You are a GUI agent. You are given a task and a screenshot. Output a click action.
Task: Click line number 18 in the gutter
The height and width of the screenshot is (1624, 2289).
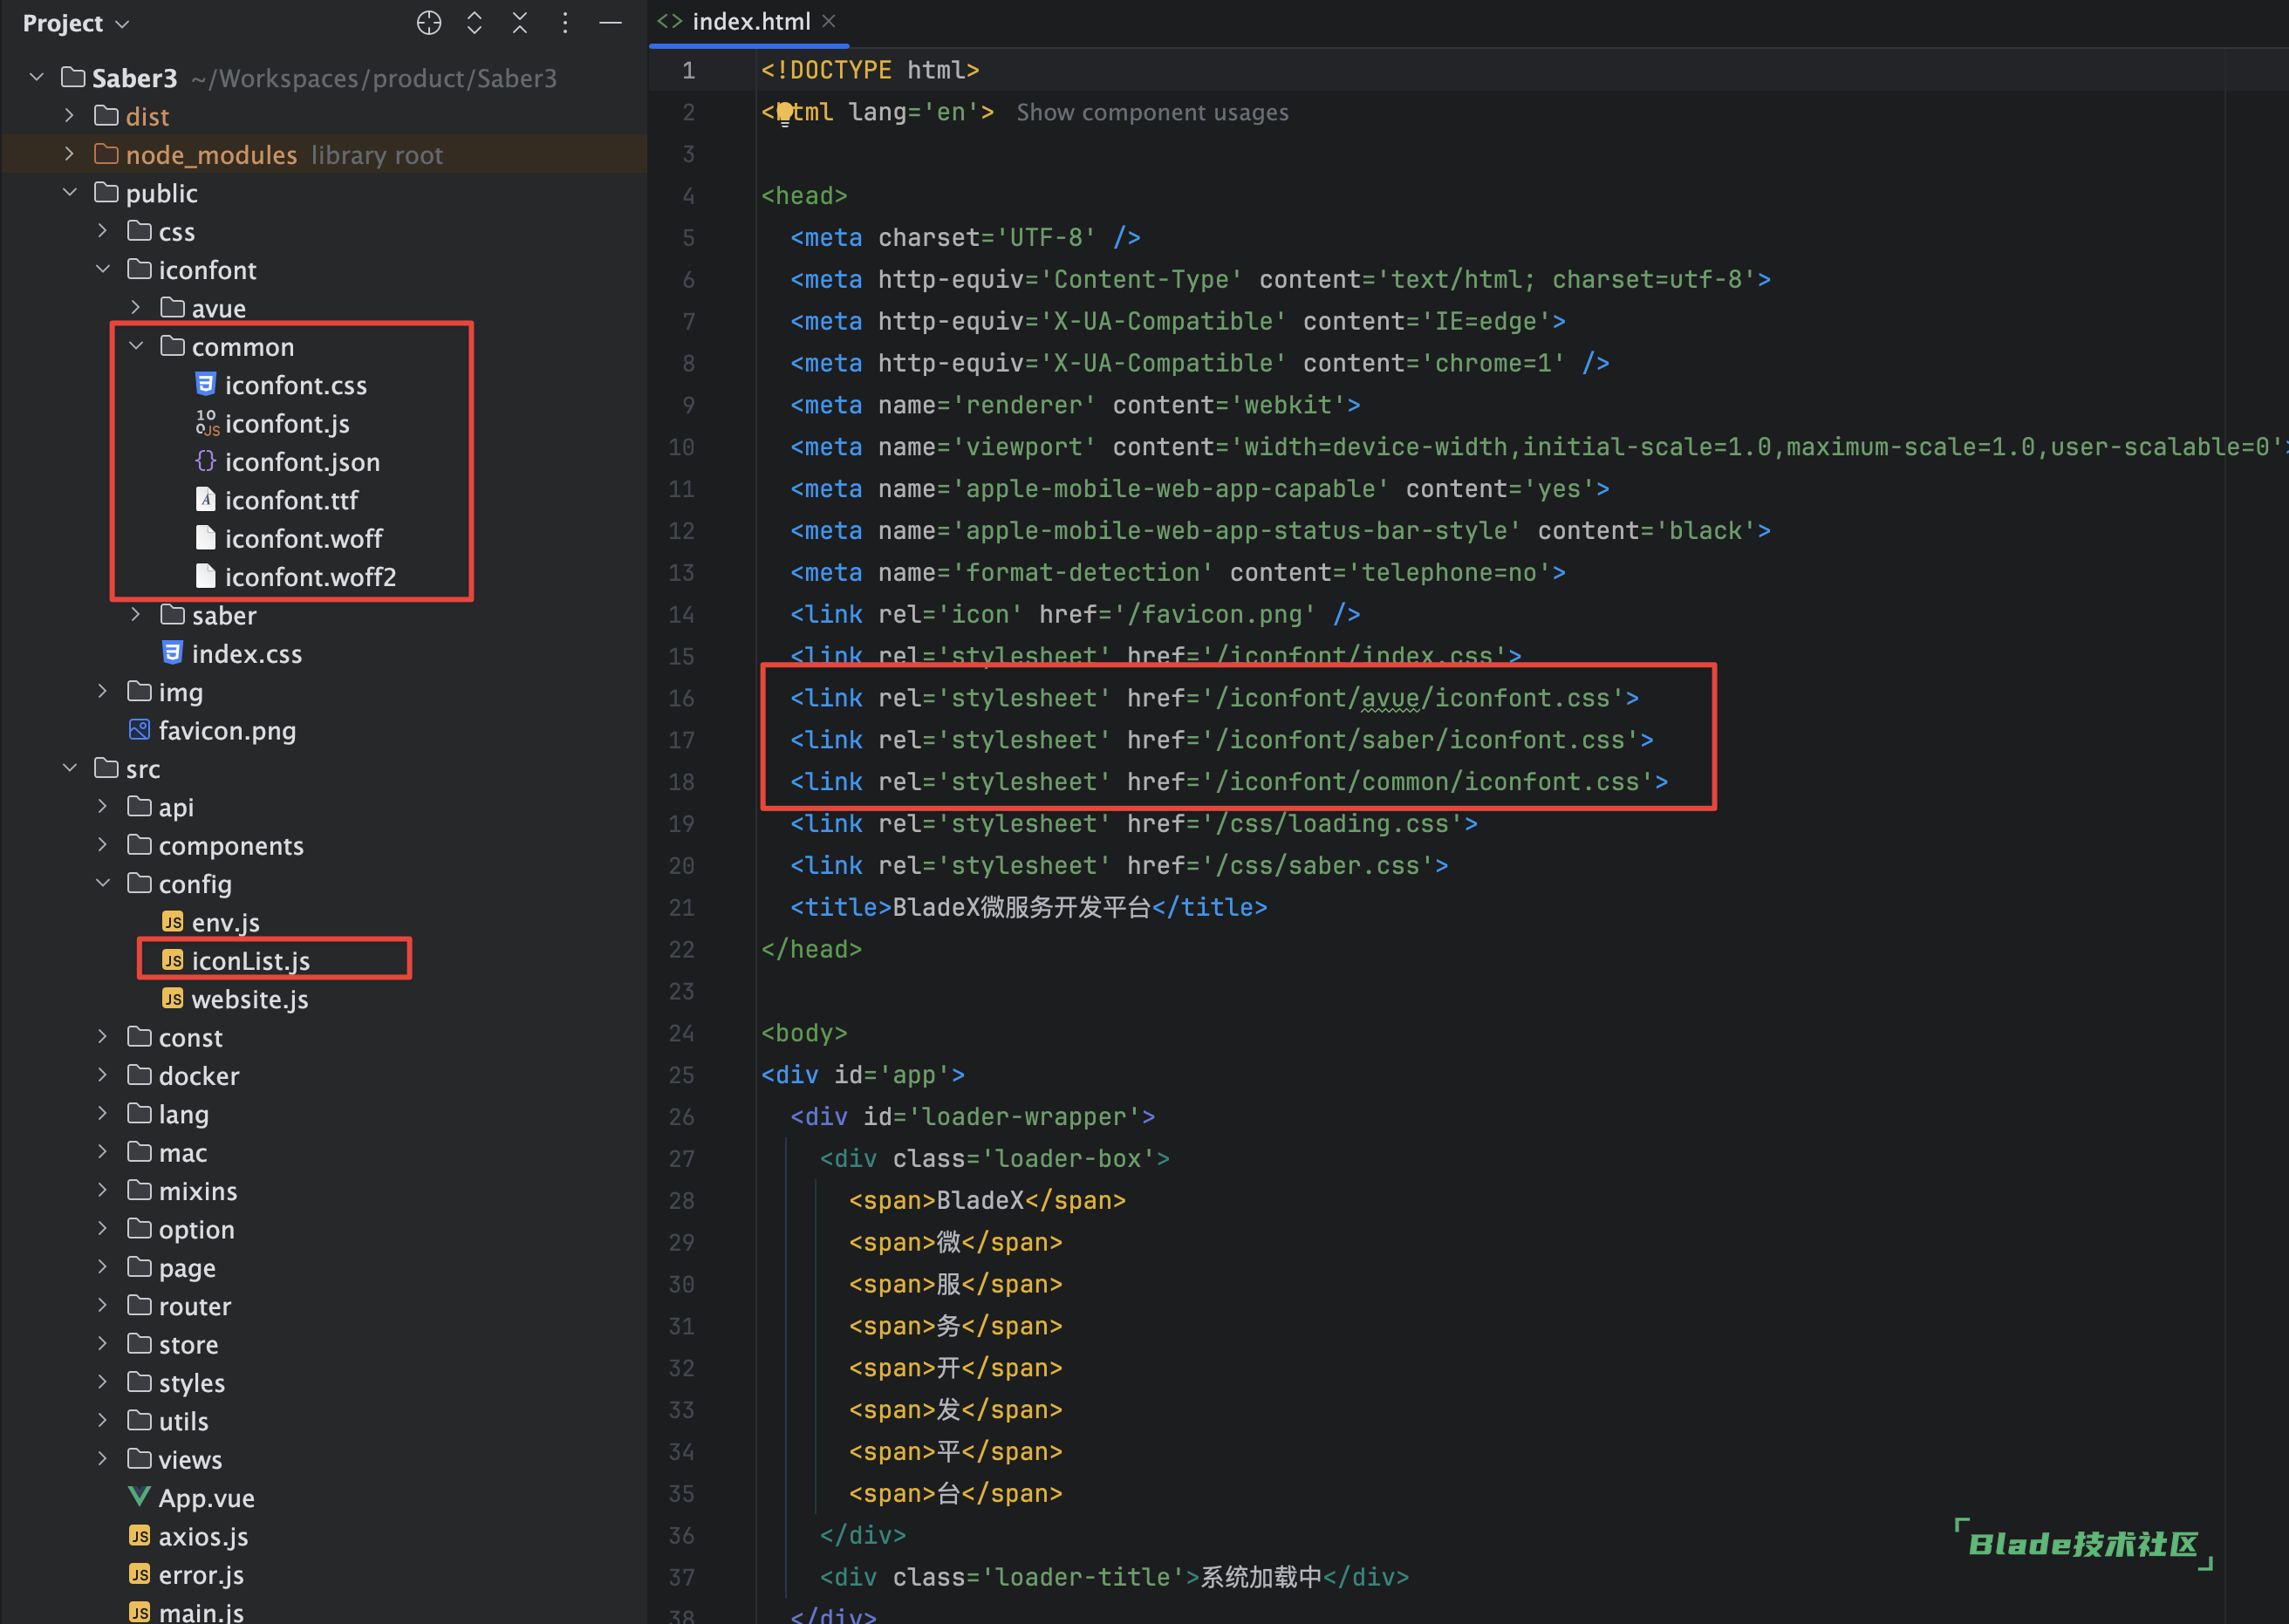tap(682, 782)
